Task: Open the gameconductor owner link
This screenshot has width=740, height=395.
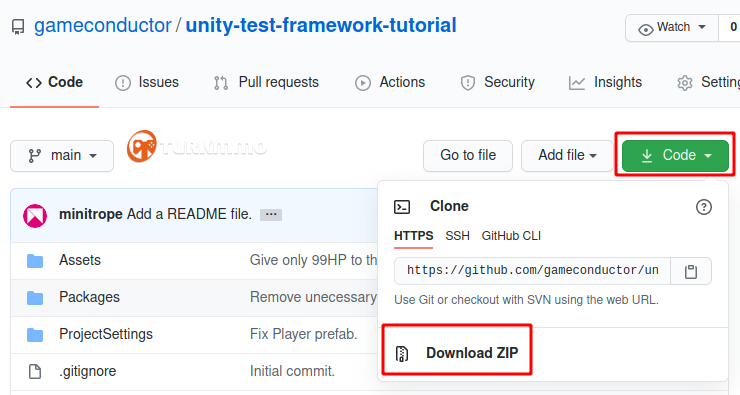Action: click(x=102, y=25)
